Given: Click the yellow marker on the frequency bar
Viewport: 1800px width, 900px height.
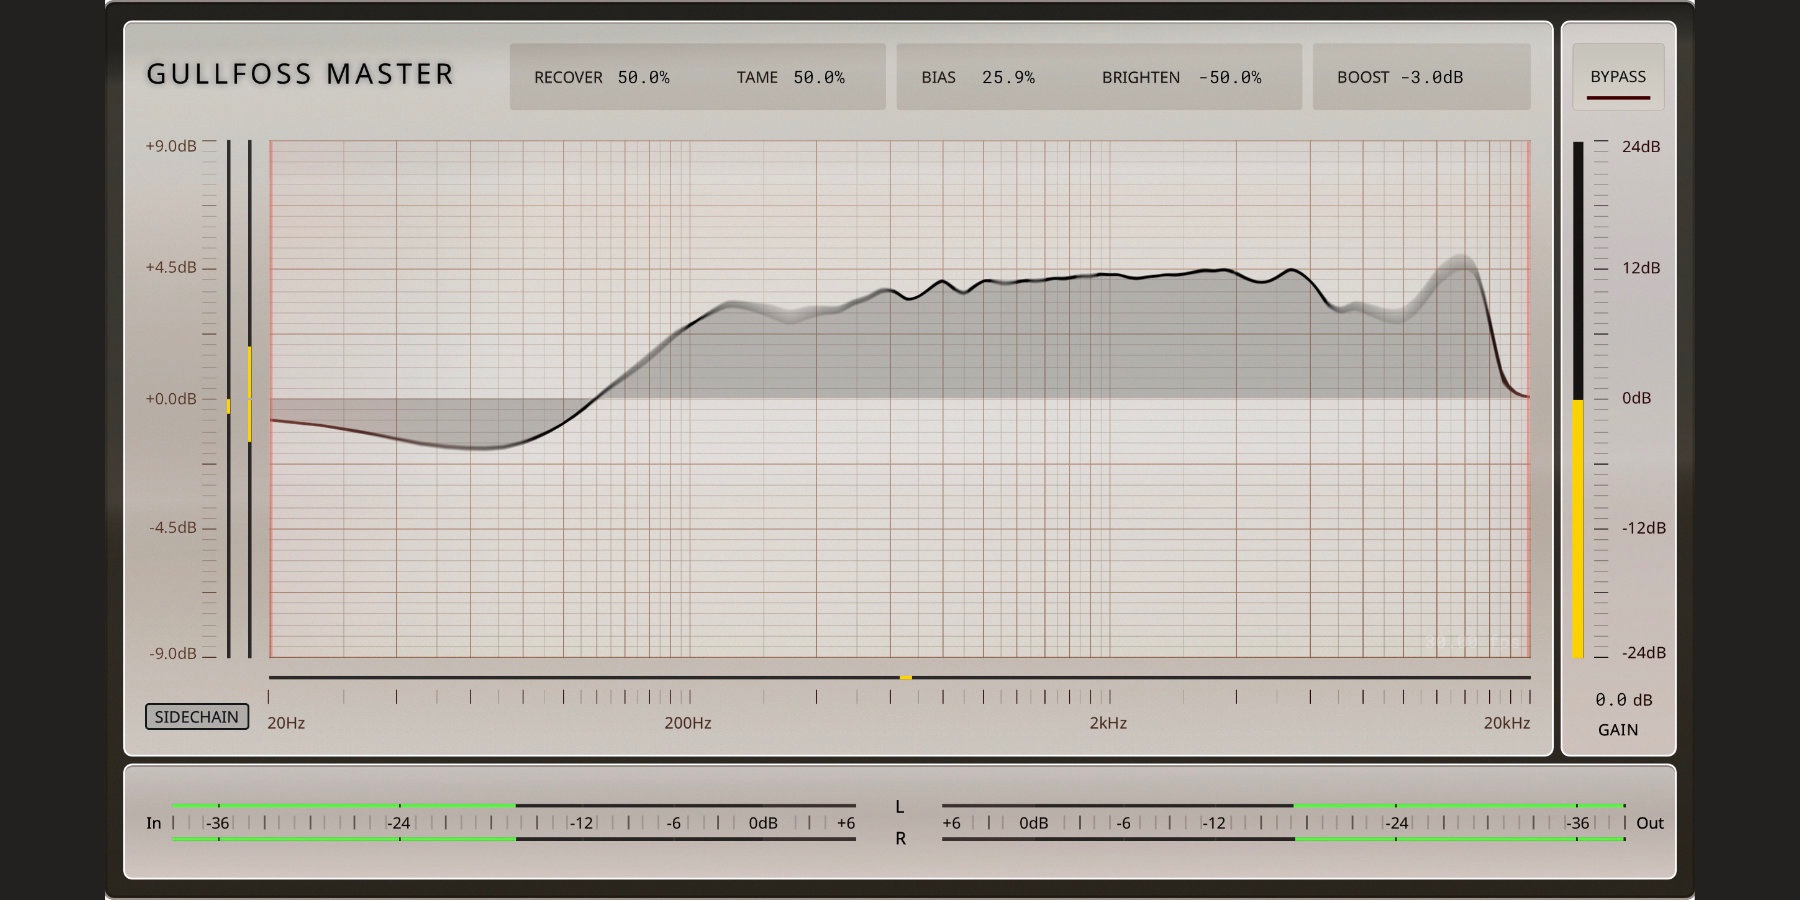Looking at the screenshot, I should [905, 678].
